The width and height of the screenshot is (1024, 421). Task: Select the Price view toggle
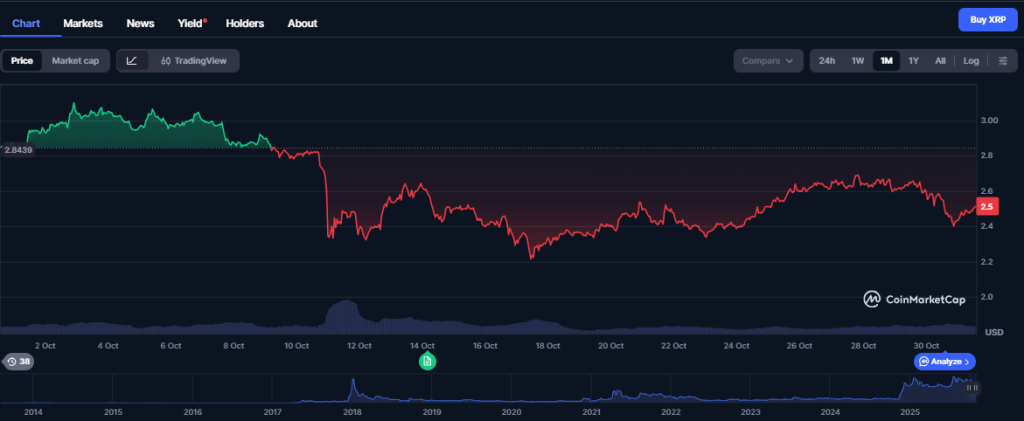[22, 61]
